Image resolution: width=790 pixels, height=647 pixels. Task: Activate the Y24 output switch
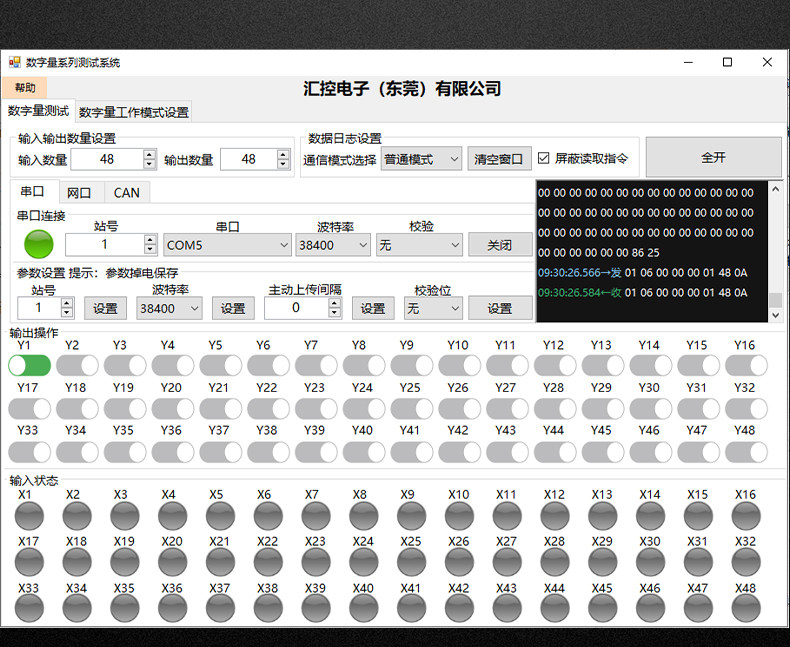click(x=364, y=409)
